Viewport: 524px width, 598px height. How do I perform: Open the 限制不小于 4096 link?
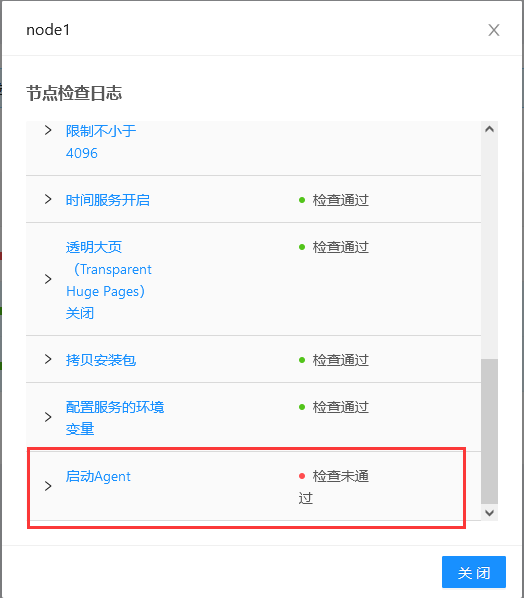[101, 142]
